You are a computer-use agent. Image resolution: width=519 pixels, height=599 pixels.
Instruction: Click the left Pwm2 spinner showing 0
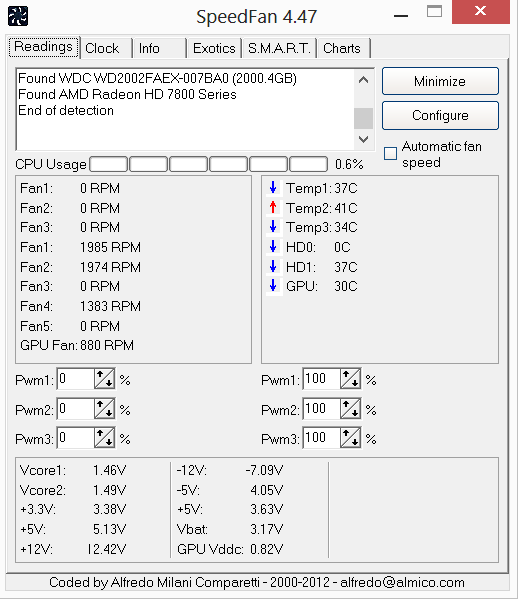tap(105, 408)
